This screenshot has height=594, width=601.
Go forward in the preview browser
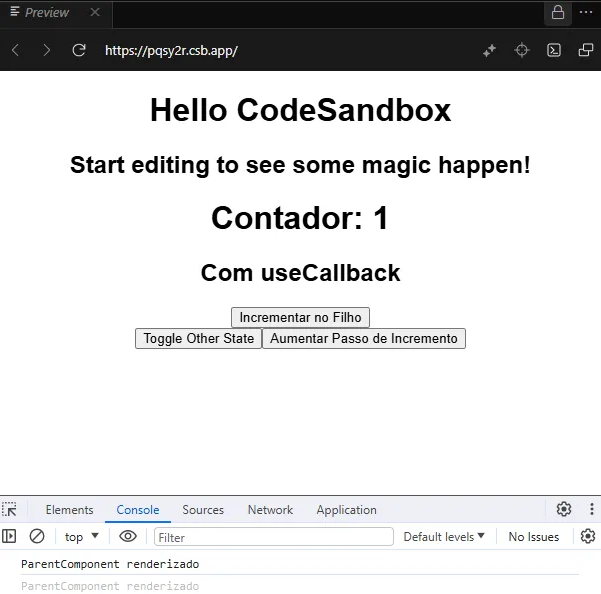click(x=46, y=50)
